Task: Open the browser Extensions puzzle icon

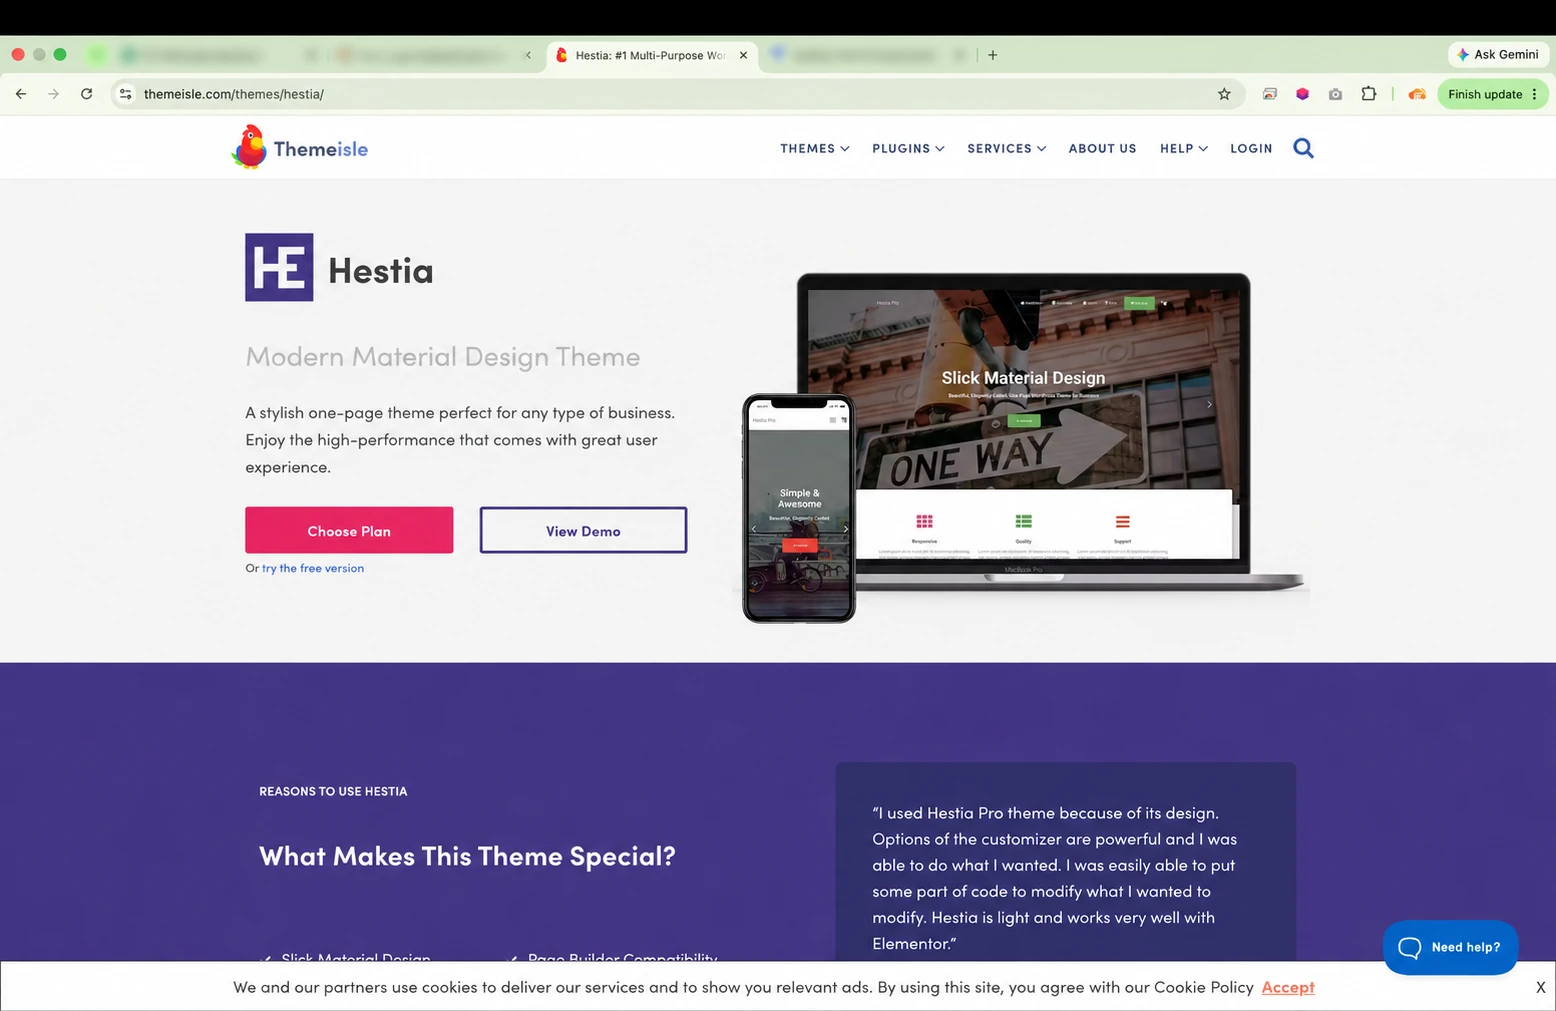Action: pos(1369,94)
